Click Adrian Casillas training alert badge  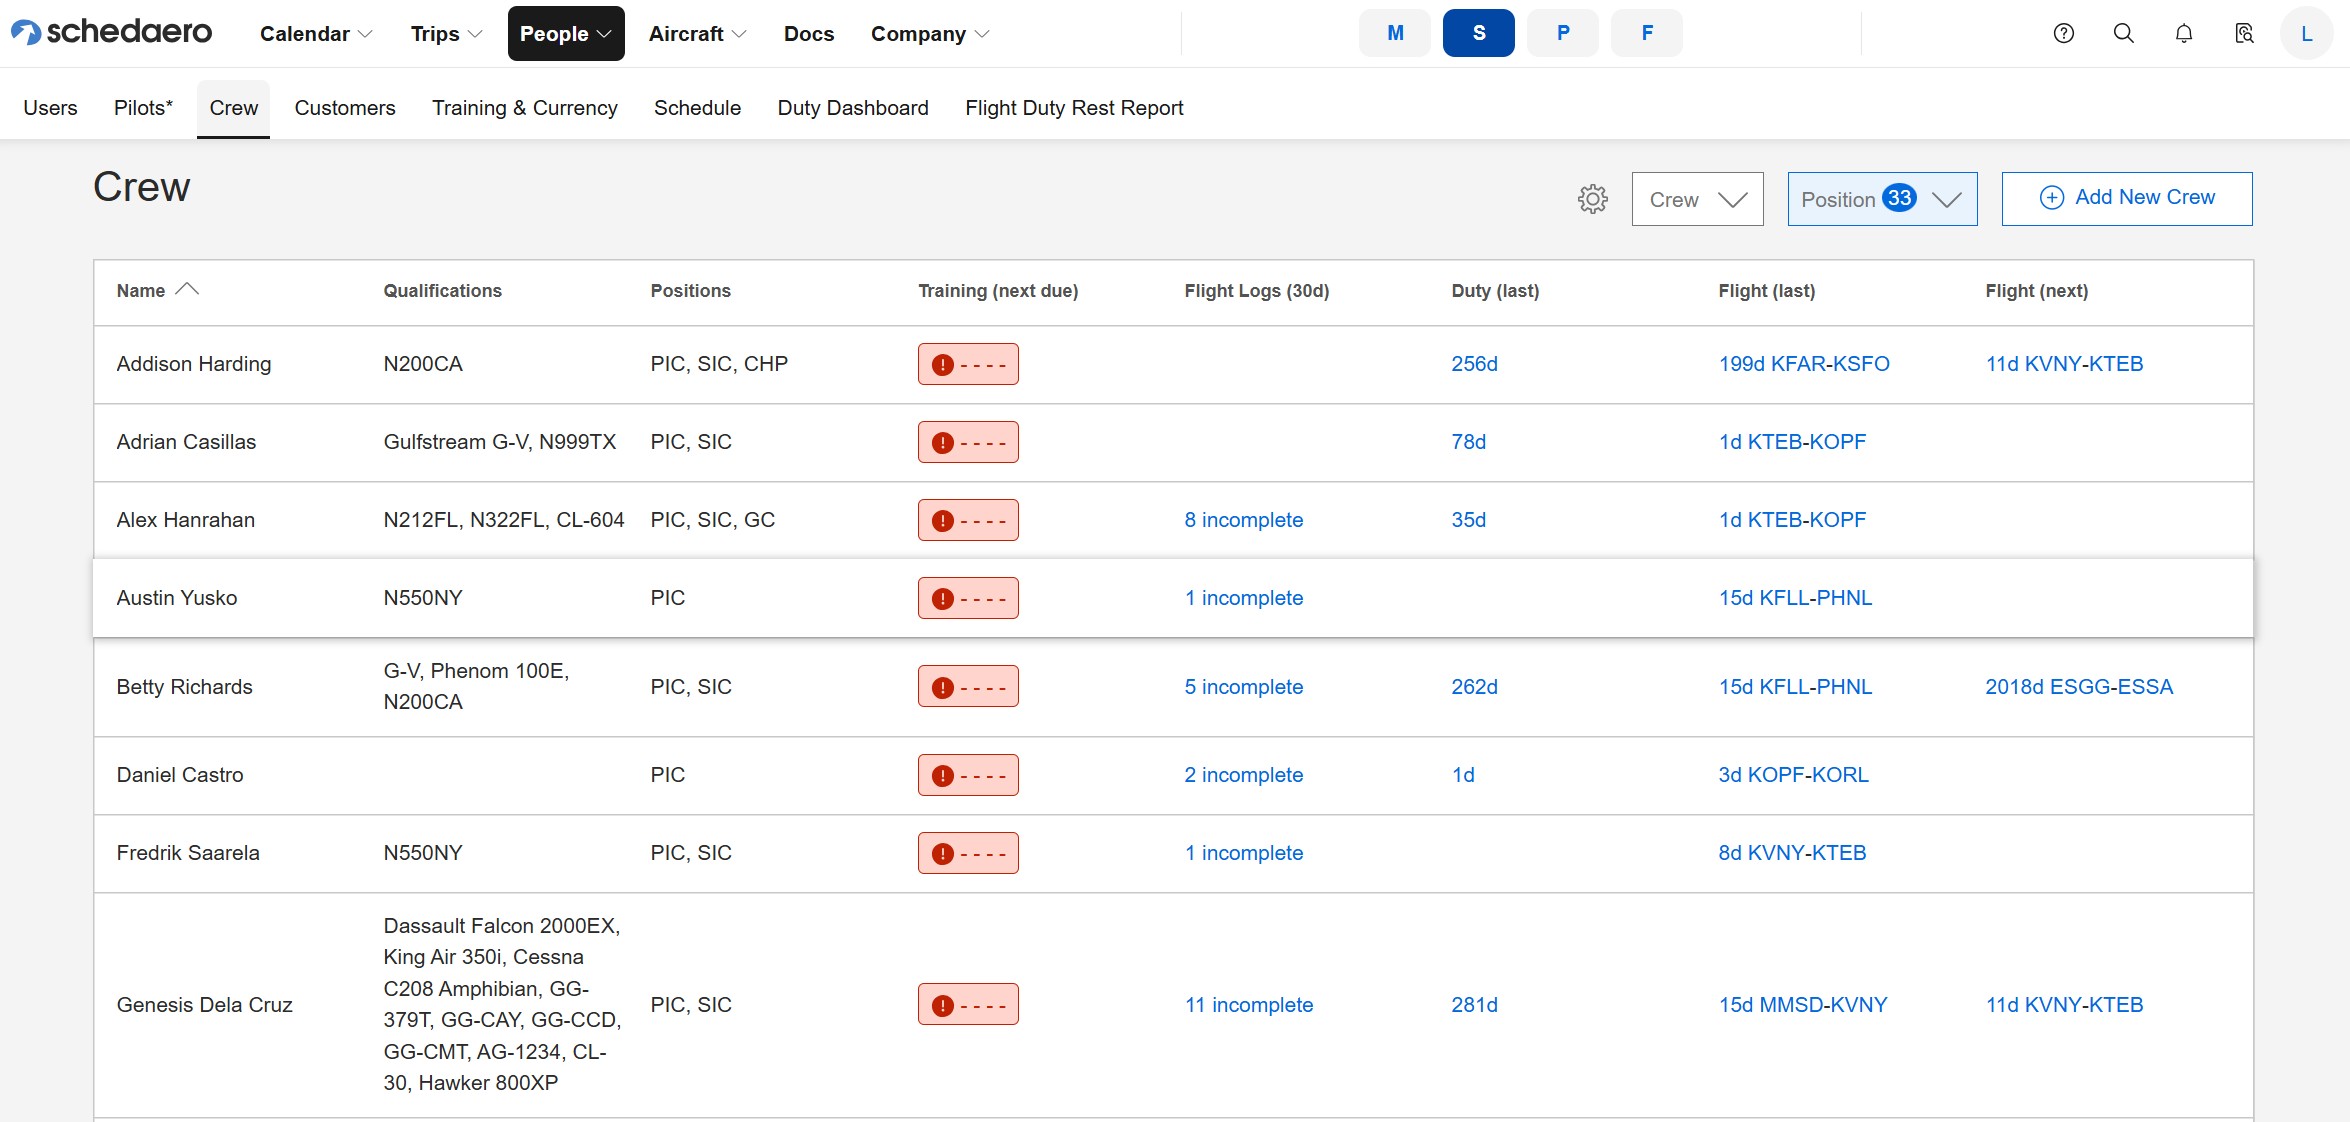pyautogui.click(x=968, y=442)
